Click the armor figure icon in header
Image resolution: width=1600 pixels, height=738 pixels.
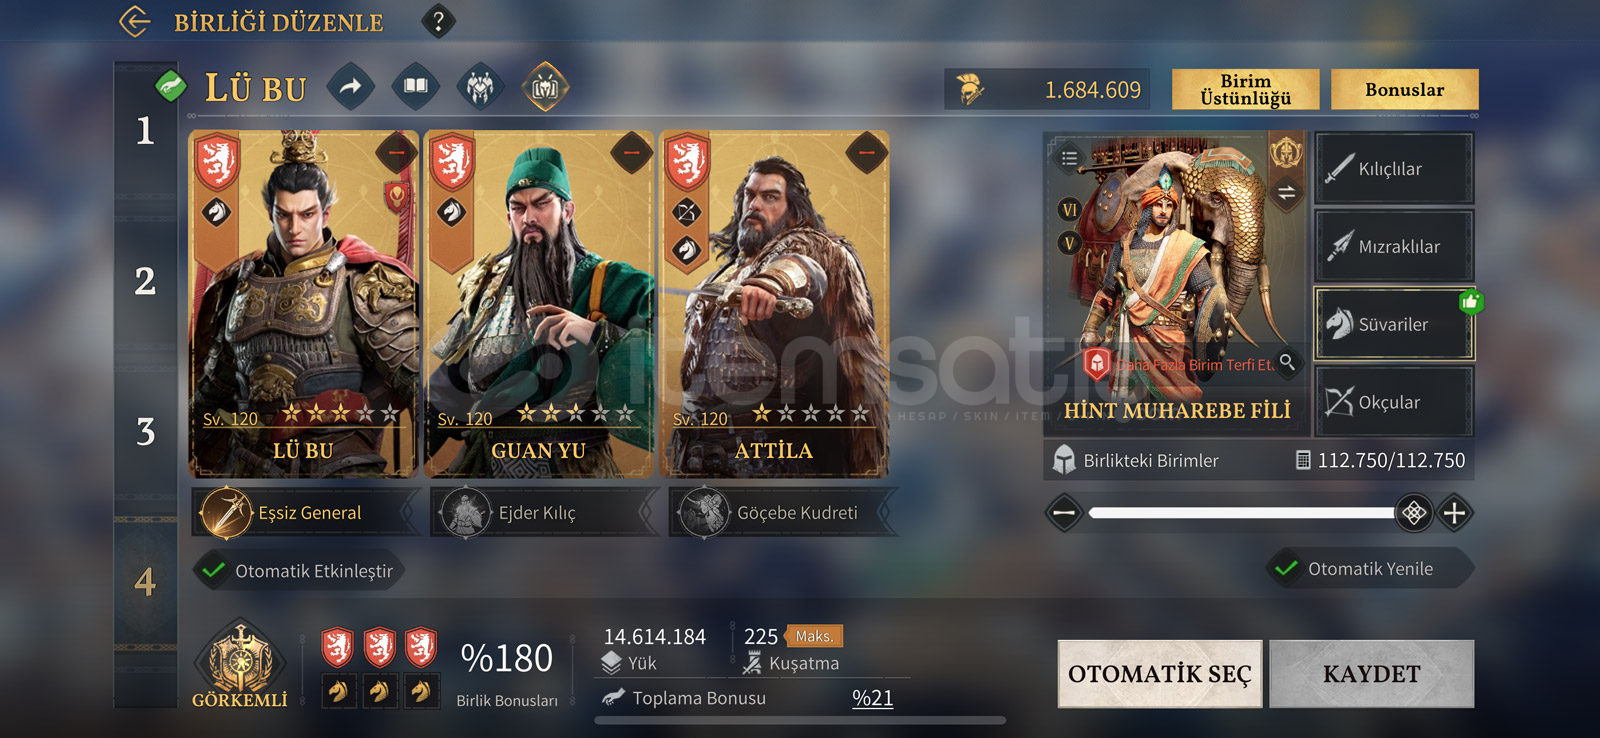[x=481, y=87]
